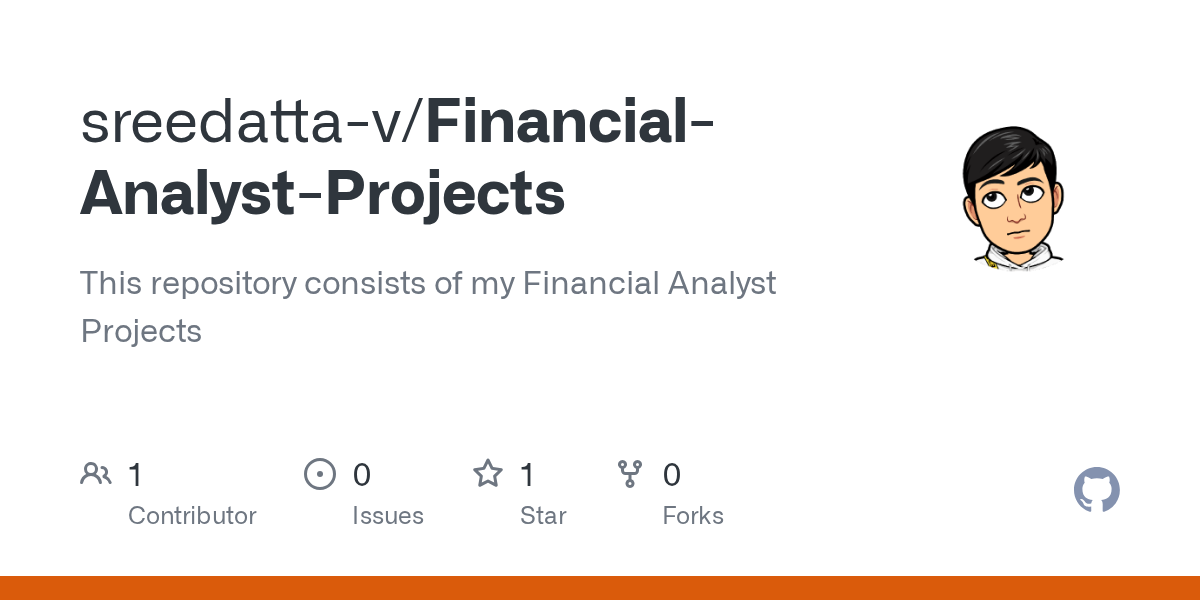Open the 'Issues' label
Viewport: 1200px width, 600px height.
pos(388,516)
